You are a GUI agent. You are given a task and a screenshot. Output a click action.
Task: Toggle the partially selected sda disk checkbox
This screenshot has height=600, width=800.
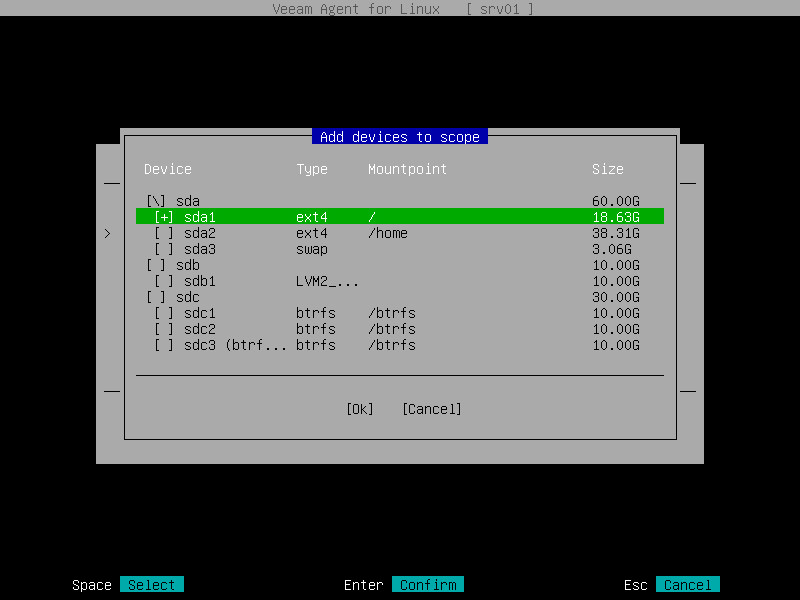point(156,201)
